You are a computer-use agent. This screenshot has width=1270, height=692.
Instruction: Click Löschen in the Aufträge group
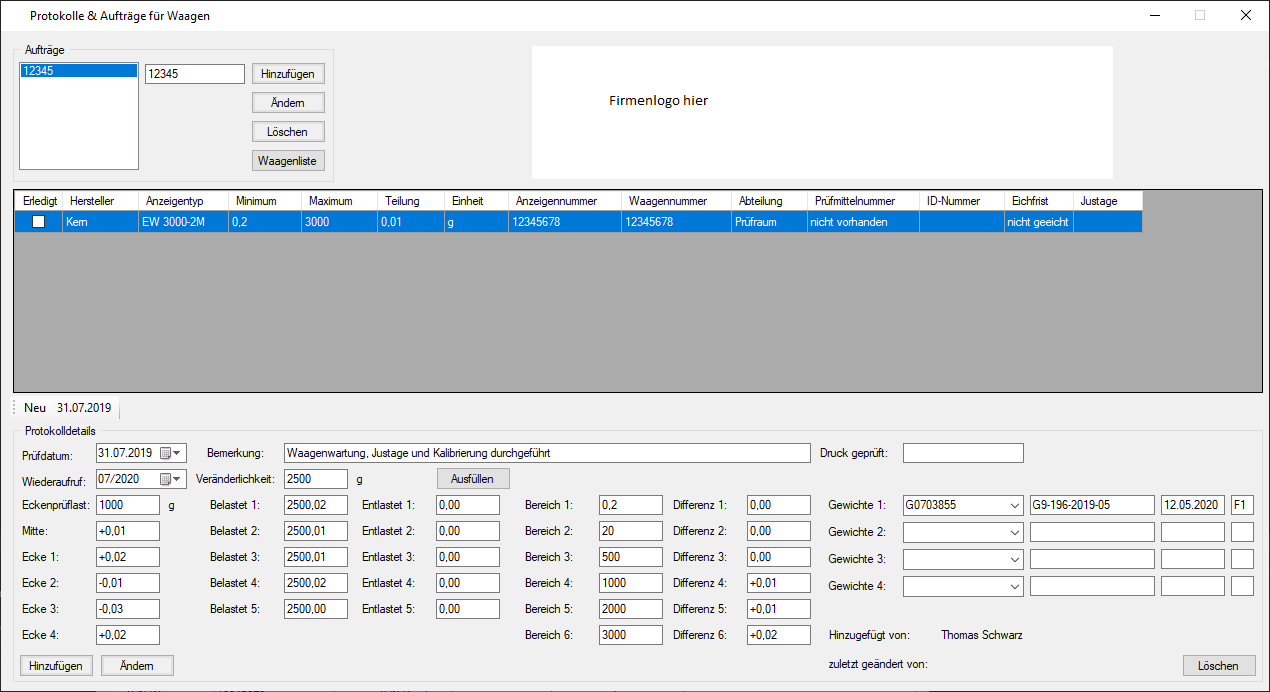pyautogui.click(x=288, y=132)
